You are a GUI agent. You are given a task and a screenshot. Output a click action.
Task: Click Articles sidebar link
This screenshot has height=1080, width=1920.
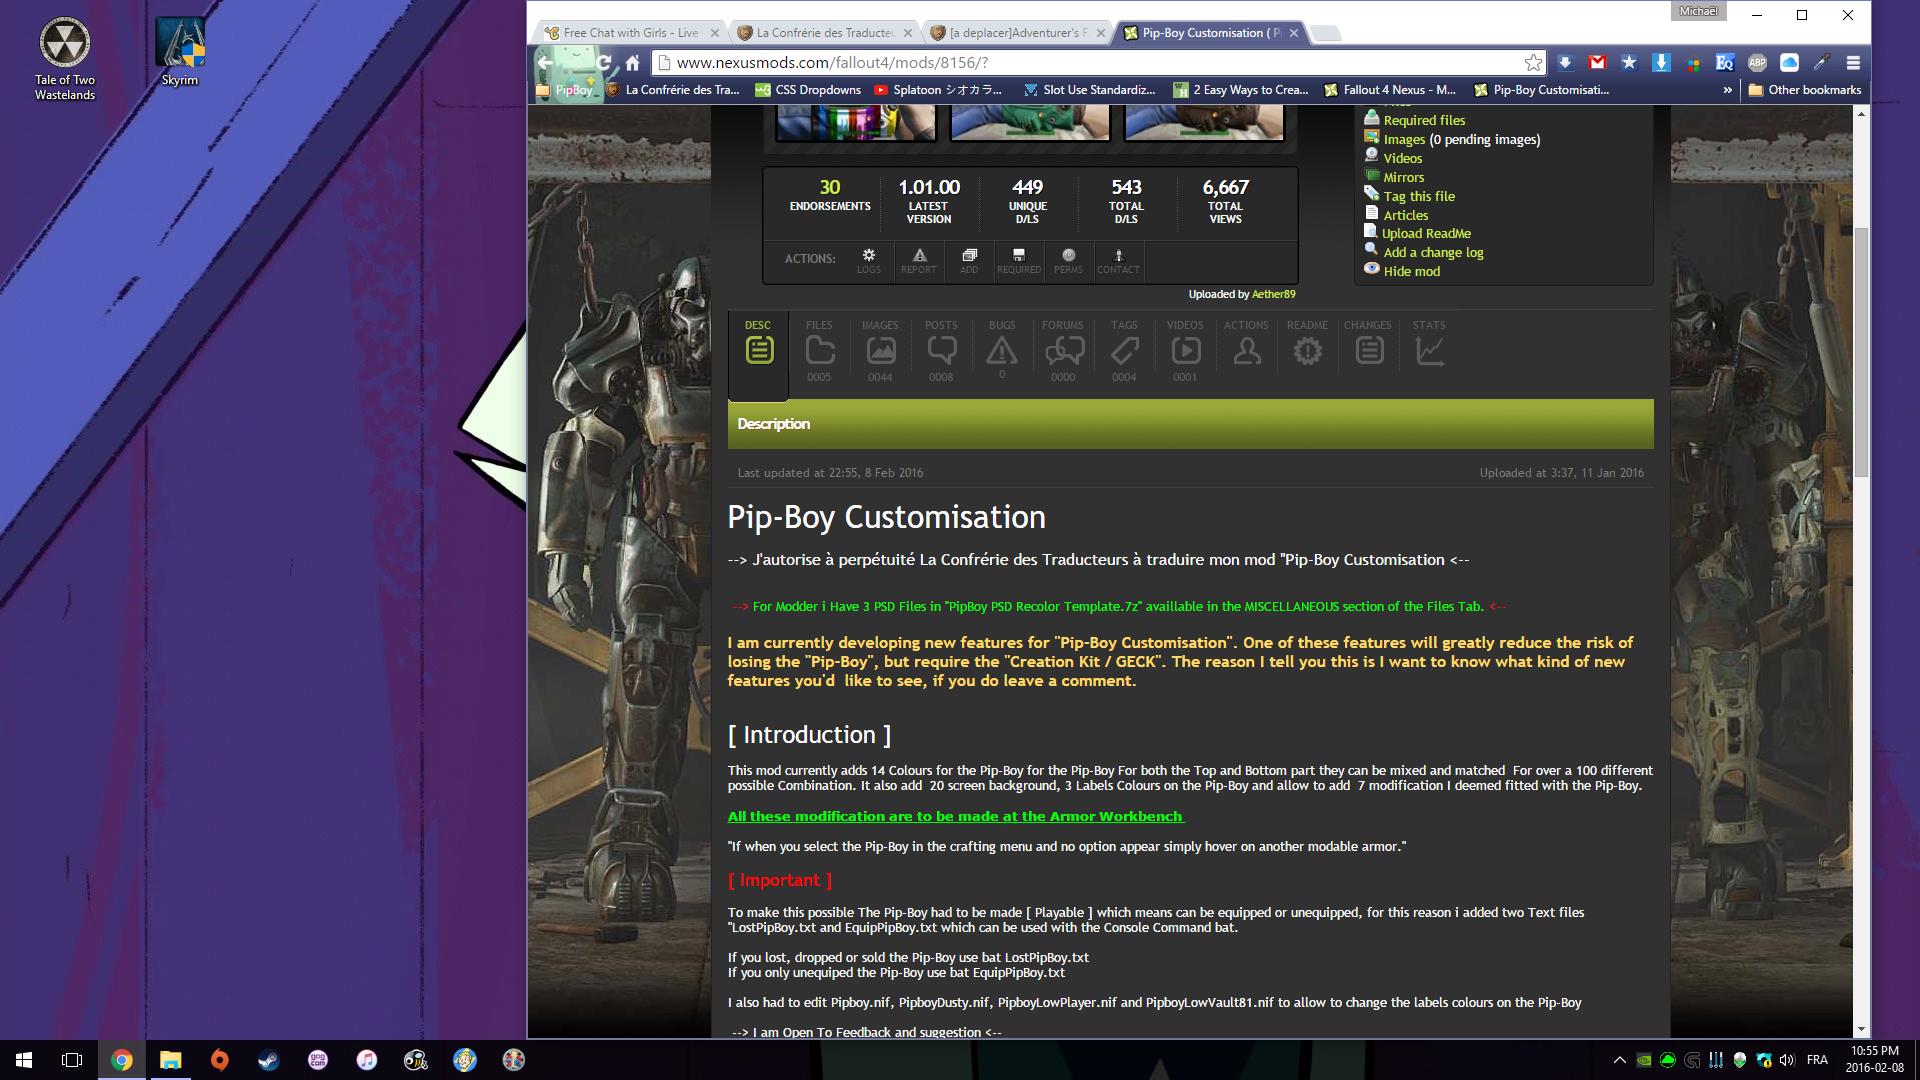click(1406, 215)
